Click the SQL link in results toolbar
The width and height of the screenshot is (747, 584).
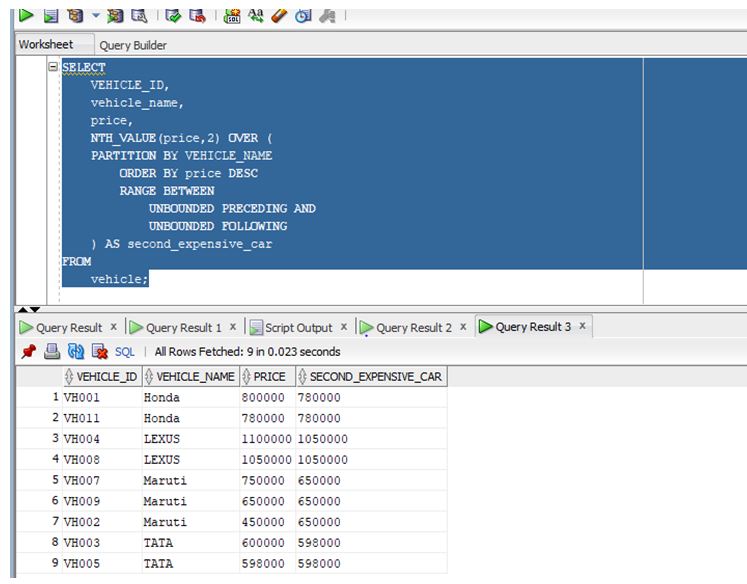pos(124,352)
